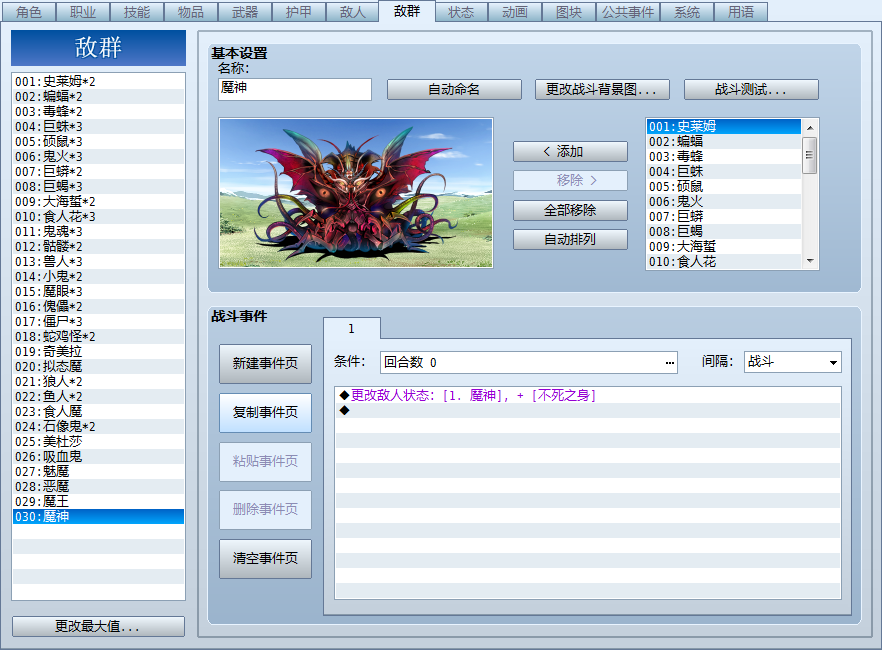Switch to the 系统 tab
The image size is (882, 650).
pyautogui.click(x=687, y=12)
